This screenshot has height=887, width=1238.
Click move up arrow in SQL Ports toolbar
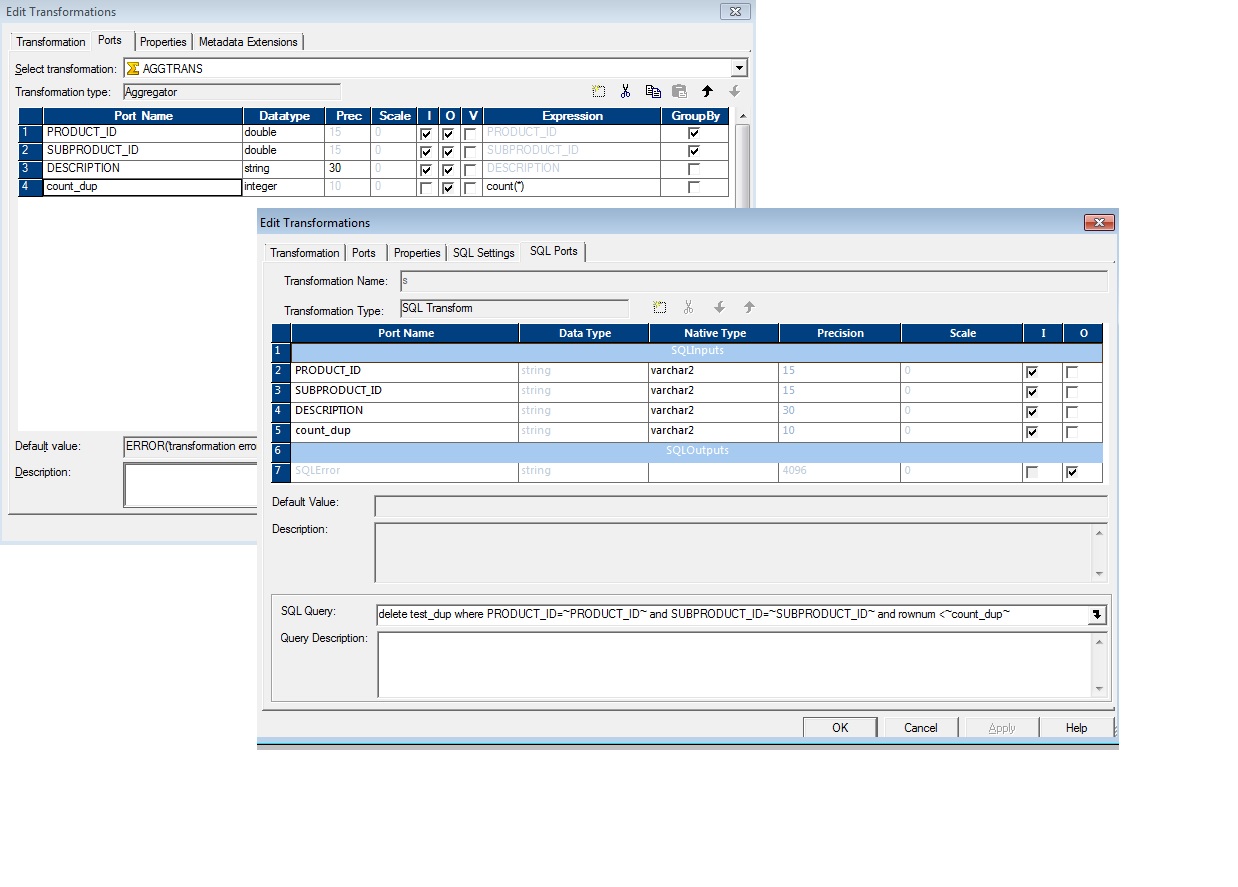click(749, 307)
